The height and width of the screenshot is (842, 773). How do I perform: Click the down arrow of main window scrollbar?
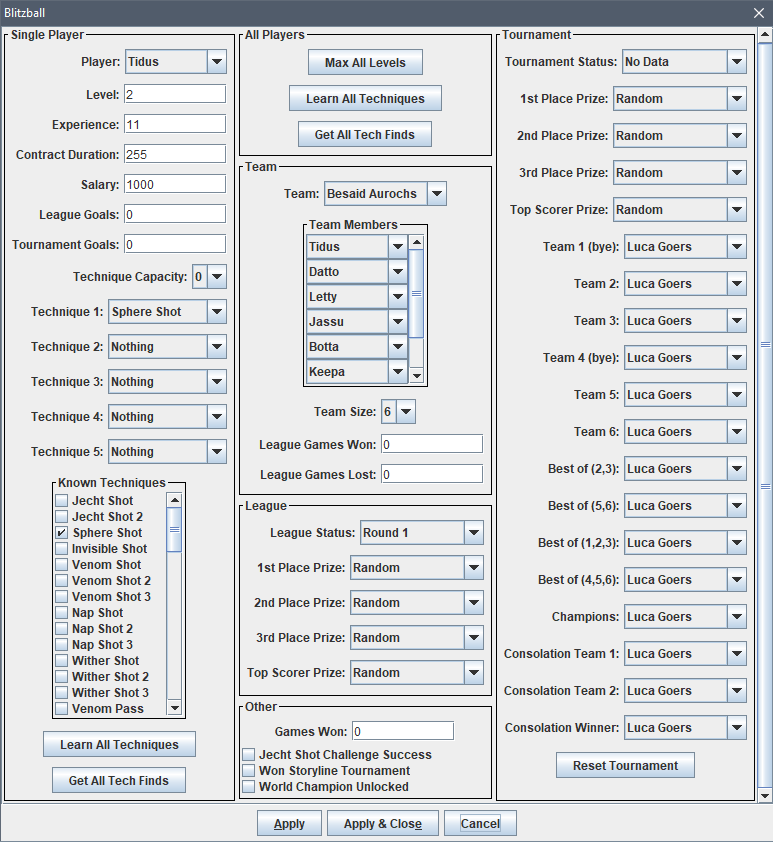764,796
